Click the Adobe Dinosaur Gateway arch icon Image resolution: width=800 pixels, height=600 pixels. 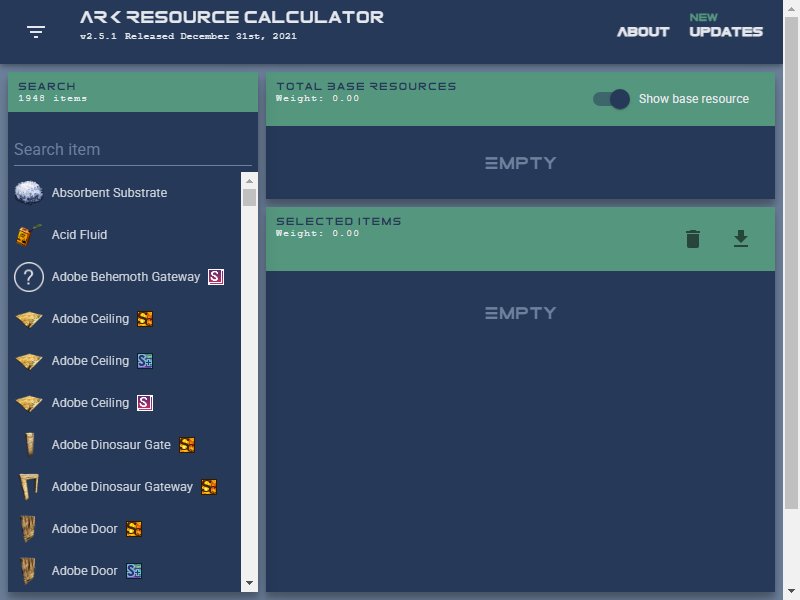[29, 487]
